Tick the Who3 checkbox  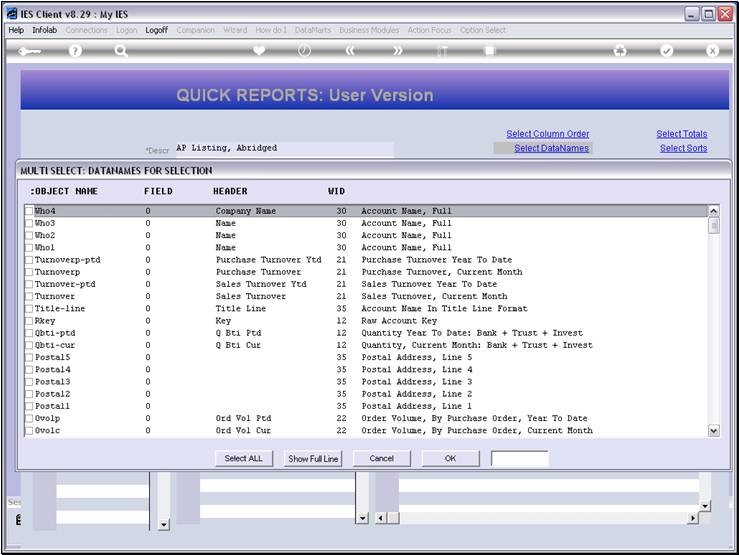coord(29,223)
